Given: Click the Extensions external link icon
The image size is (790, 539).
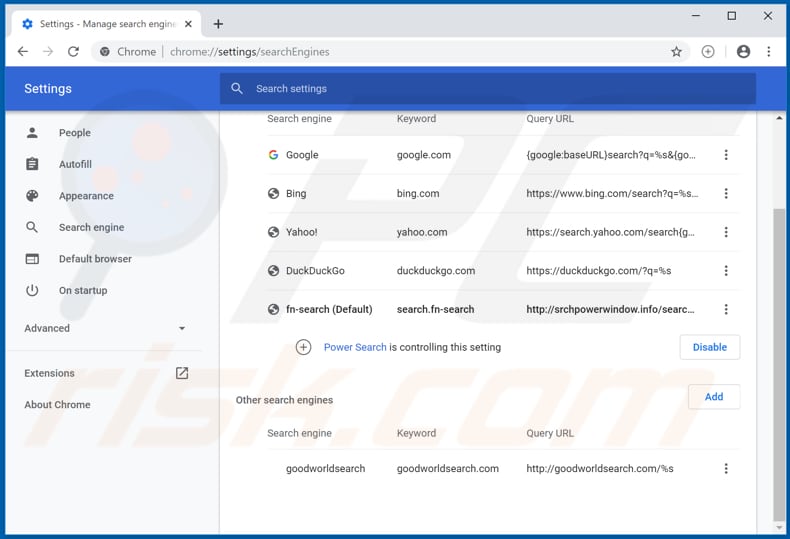Looking at the screenshot, I should [x=182, y=373].
